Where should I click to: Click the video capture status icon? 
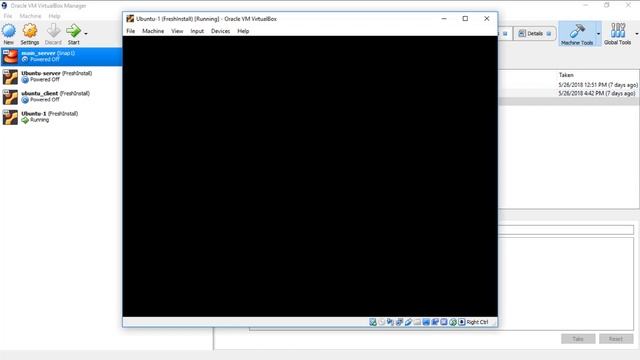(435, 322)
